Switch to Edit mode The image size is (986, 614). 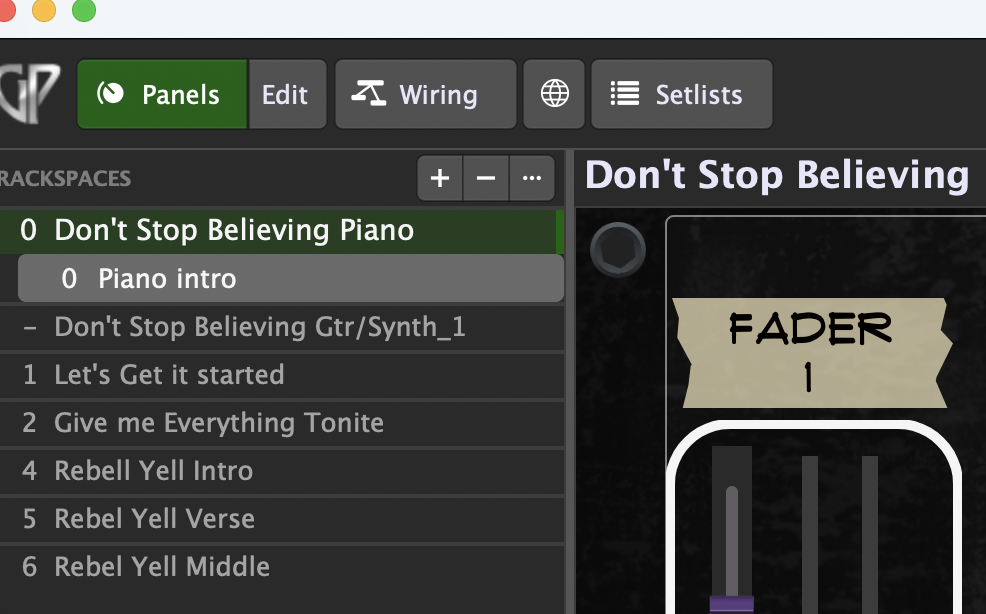(285, 95)
